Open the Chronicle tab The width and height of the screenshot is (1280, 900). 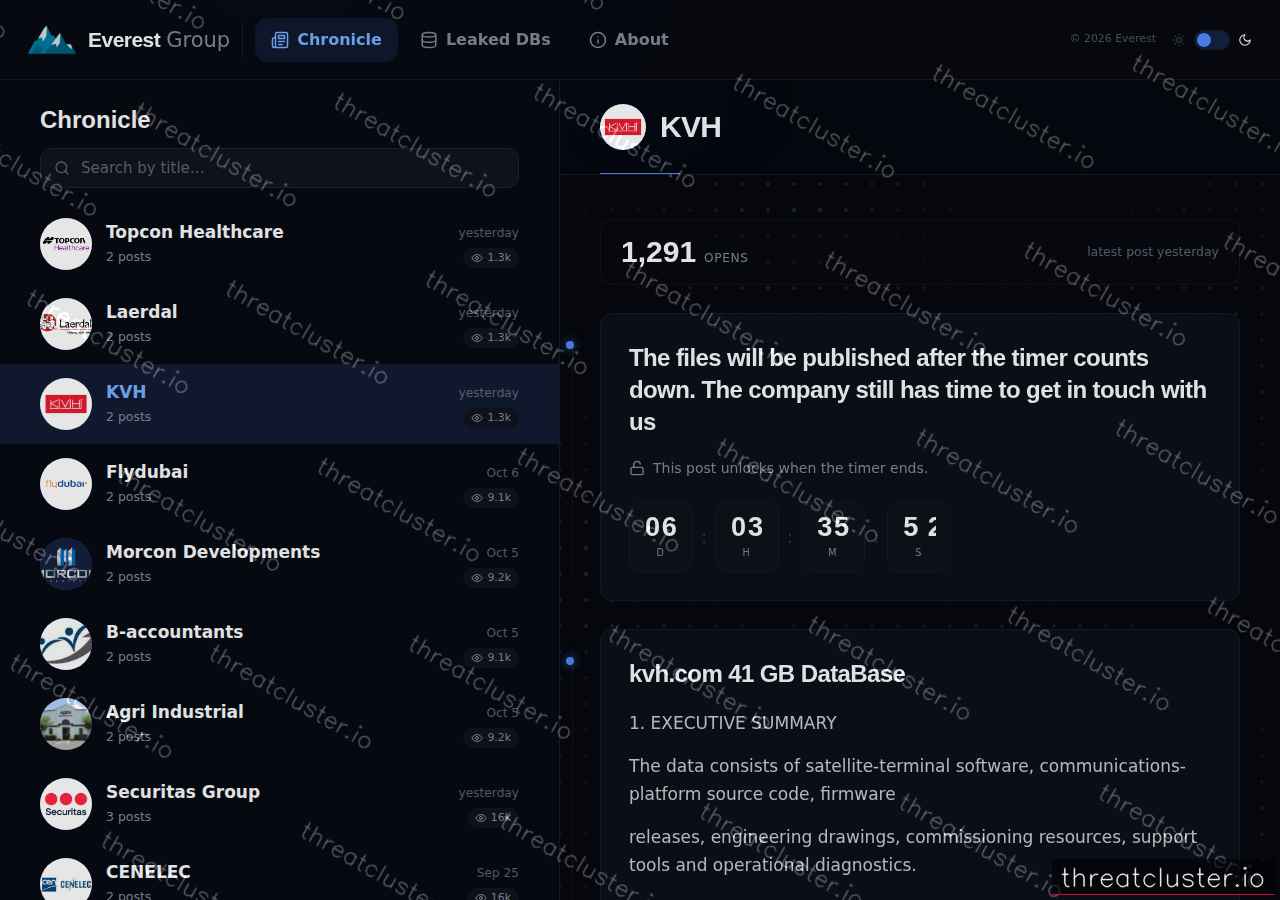326,40
